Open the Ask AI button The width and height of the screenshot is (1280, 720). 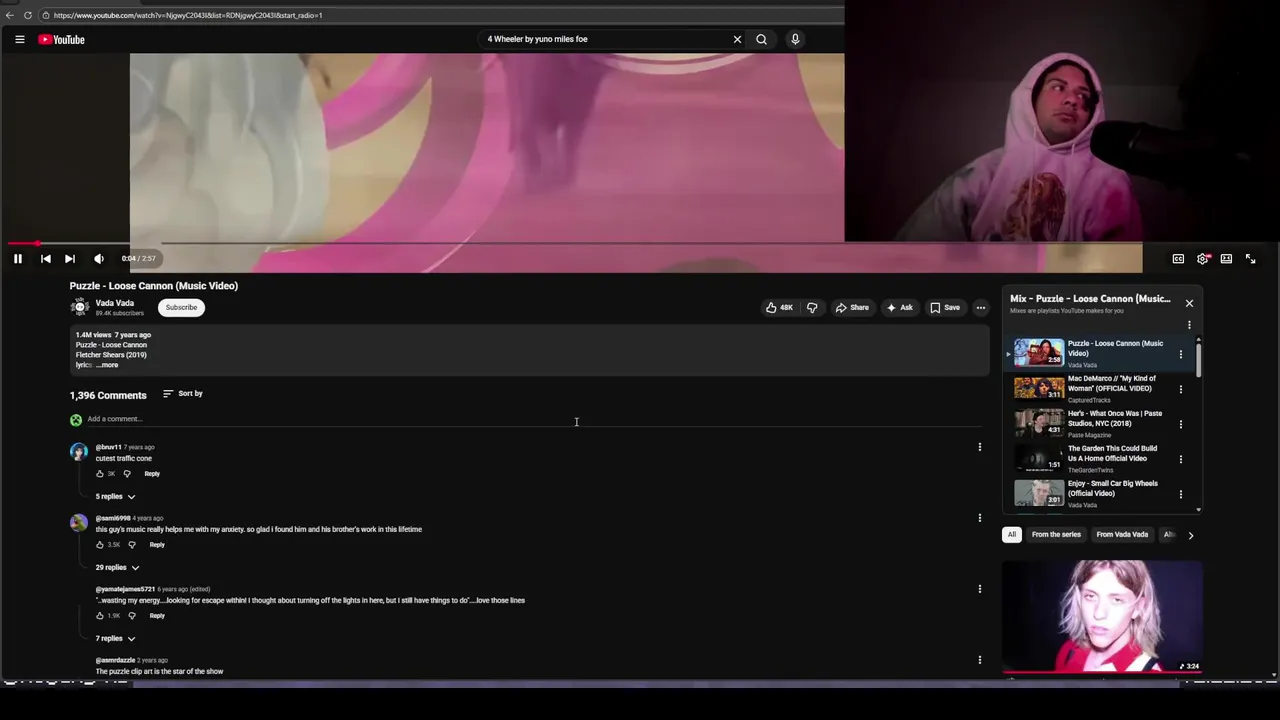(x=899, y=308)
